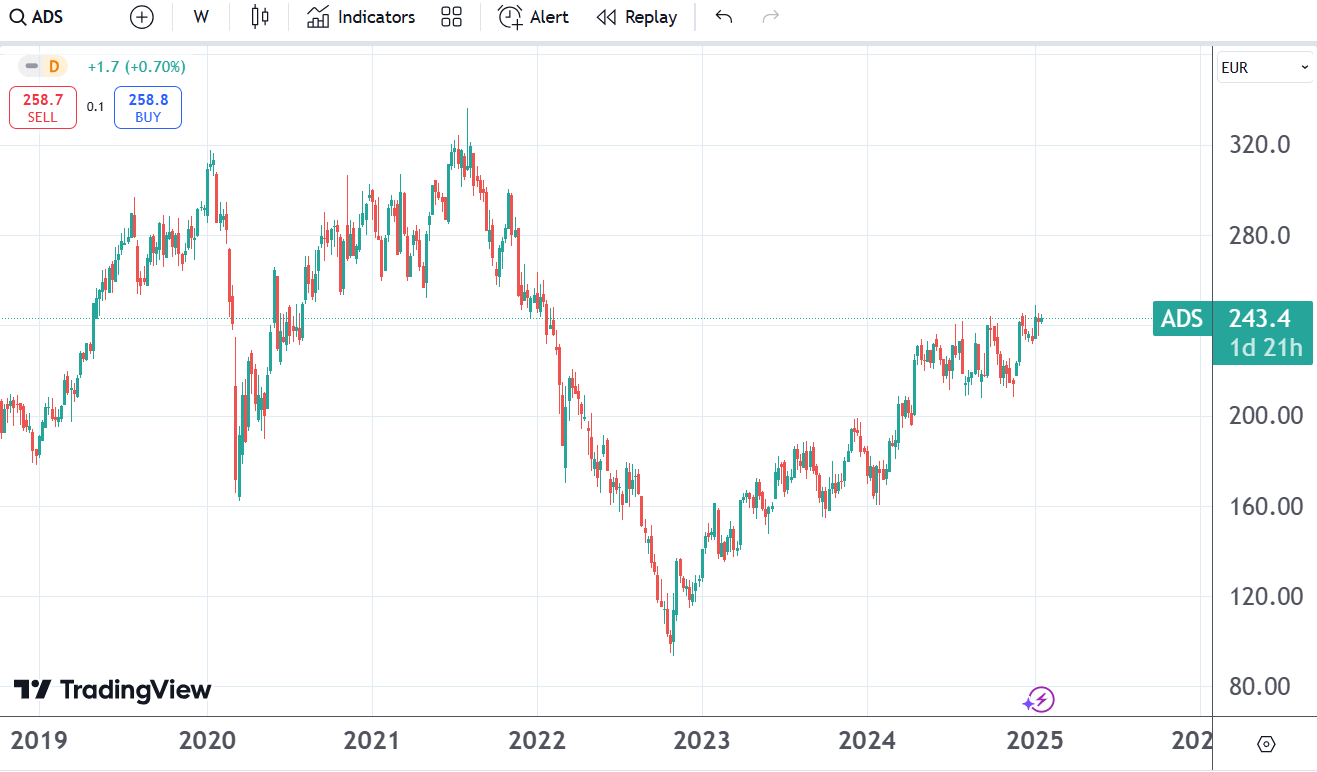The width and height of the screenshot is (1317, 772).
Task: Open the Indicators menu
Action: [x=361, y=17]
